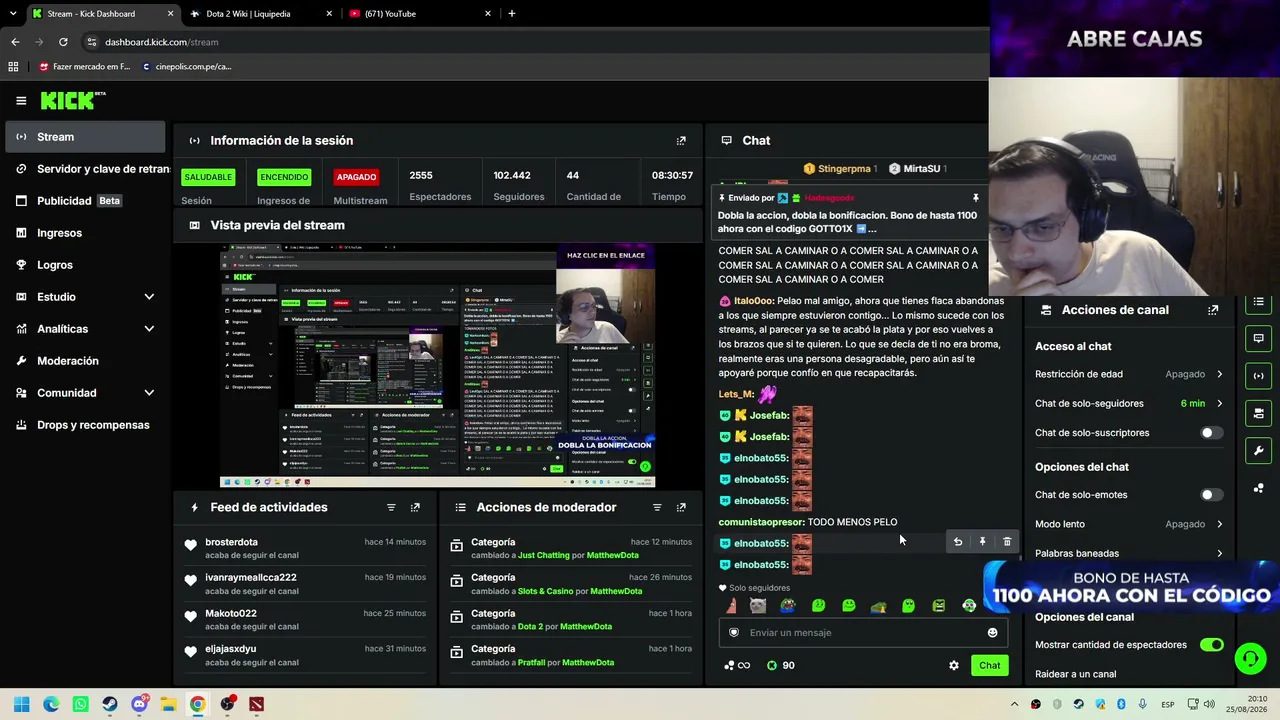Open Publicidad Beta in the sidebar
This screenshot has width=1280, height=720.
(85, 201)
